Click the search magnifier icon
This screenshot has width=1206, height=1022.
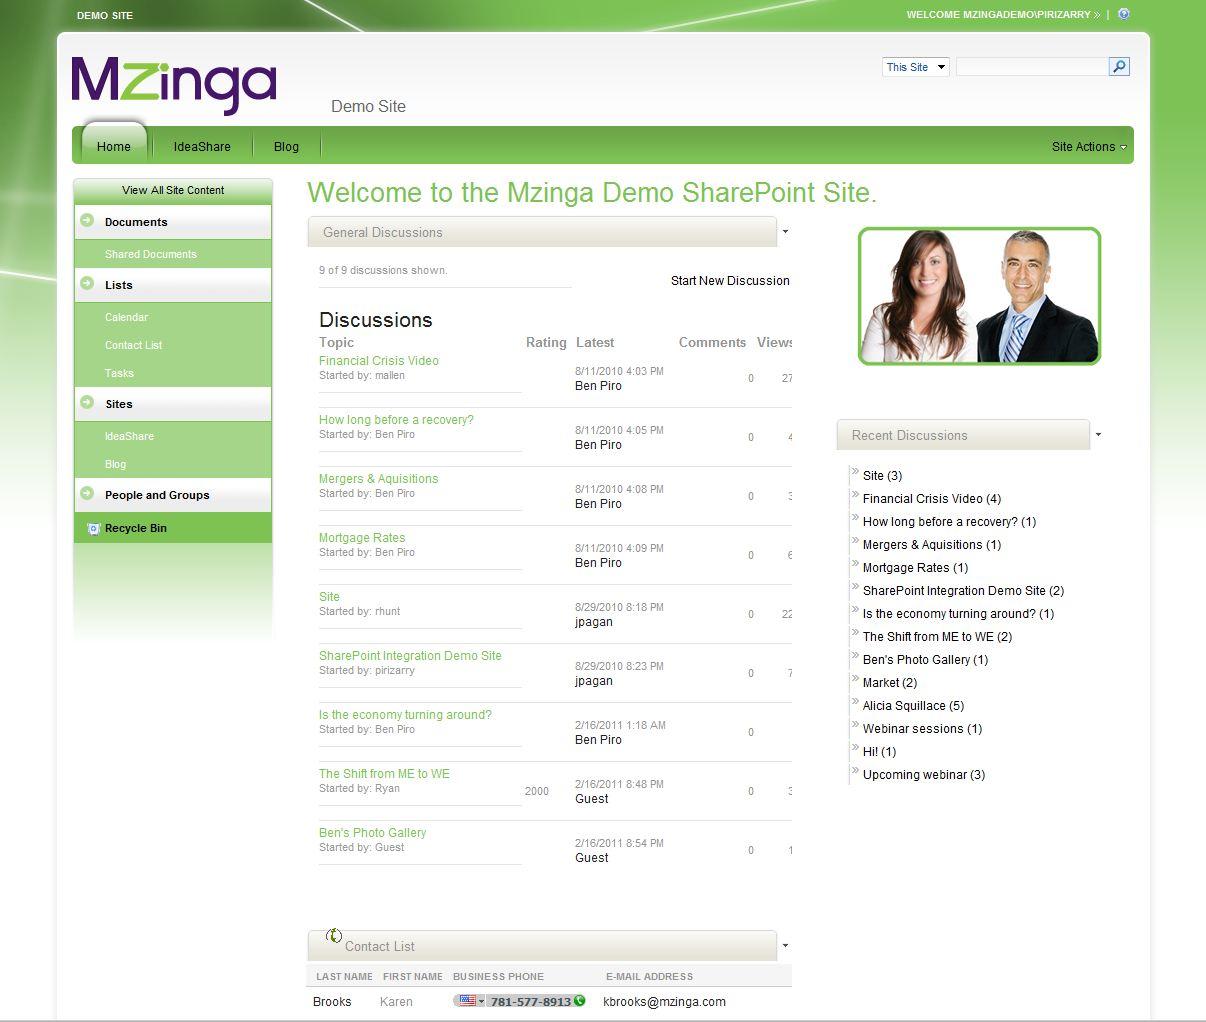click(x=1119, y=67)
